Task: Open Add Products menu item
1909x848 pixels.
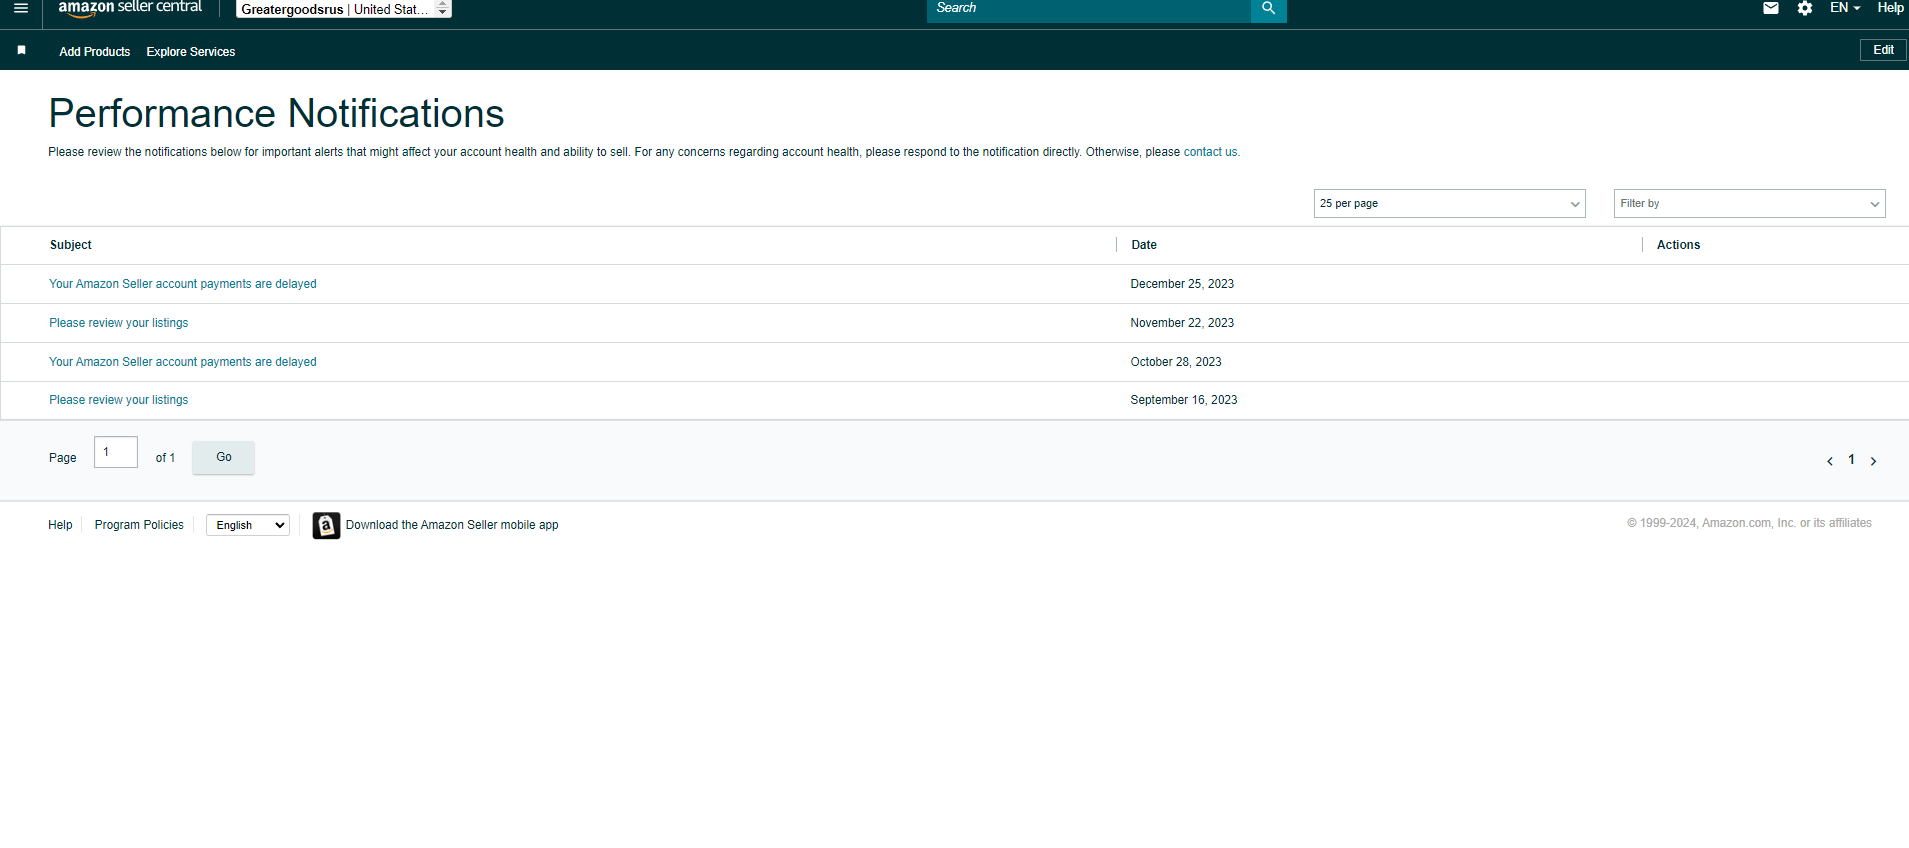Action: point(95,52)
